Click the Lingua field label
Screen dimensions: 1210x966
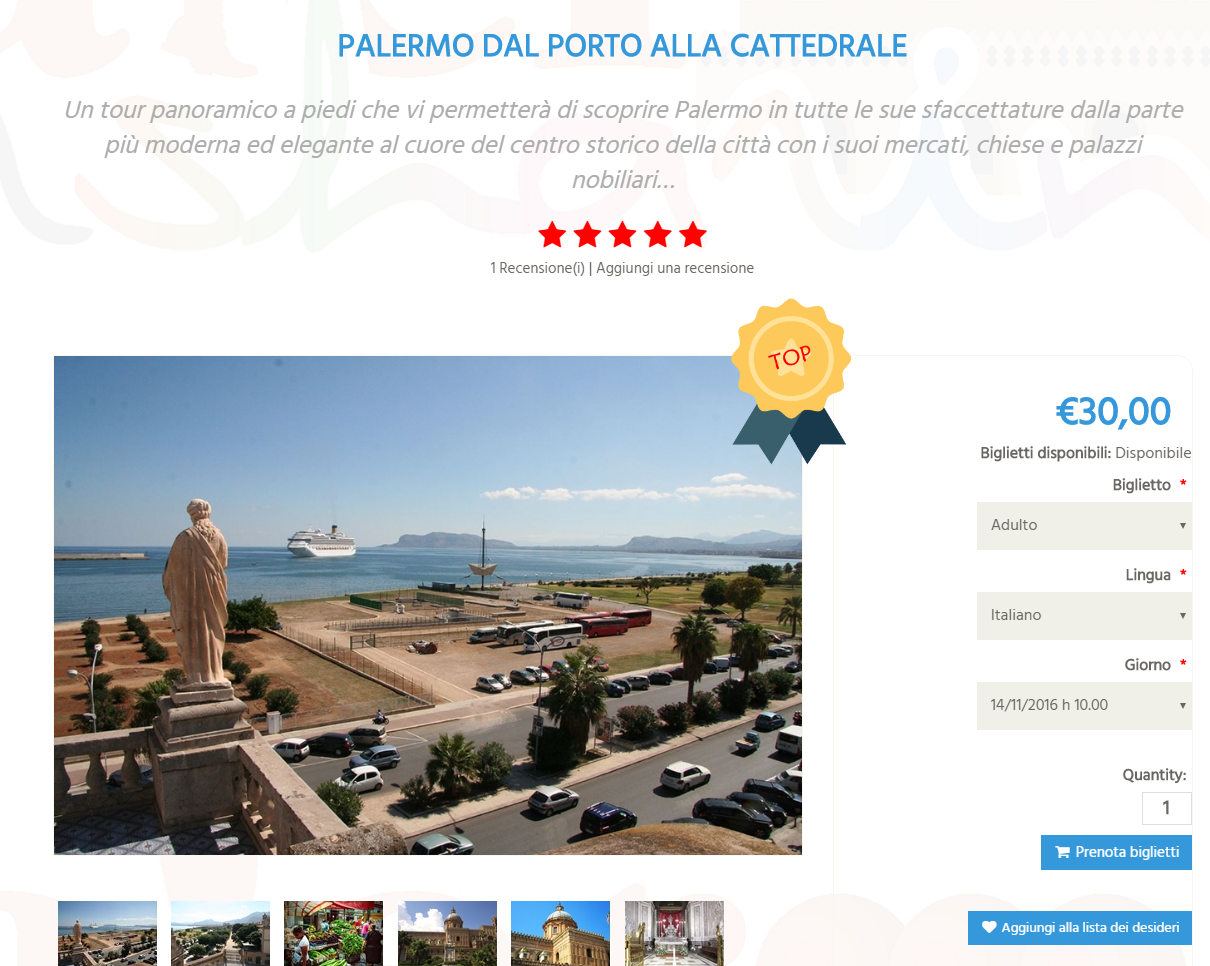(1148, 575)
